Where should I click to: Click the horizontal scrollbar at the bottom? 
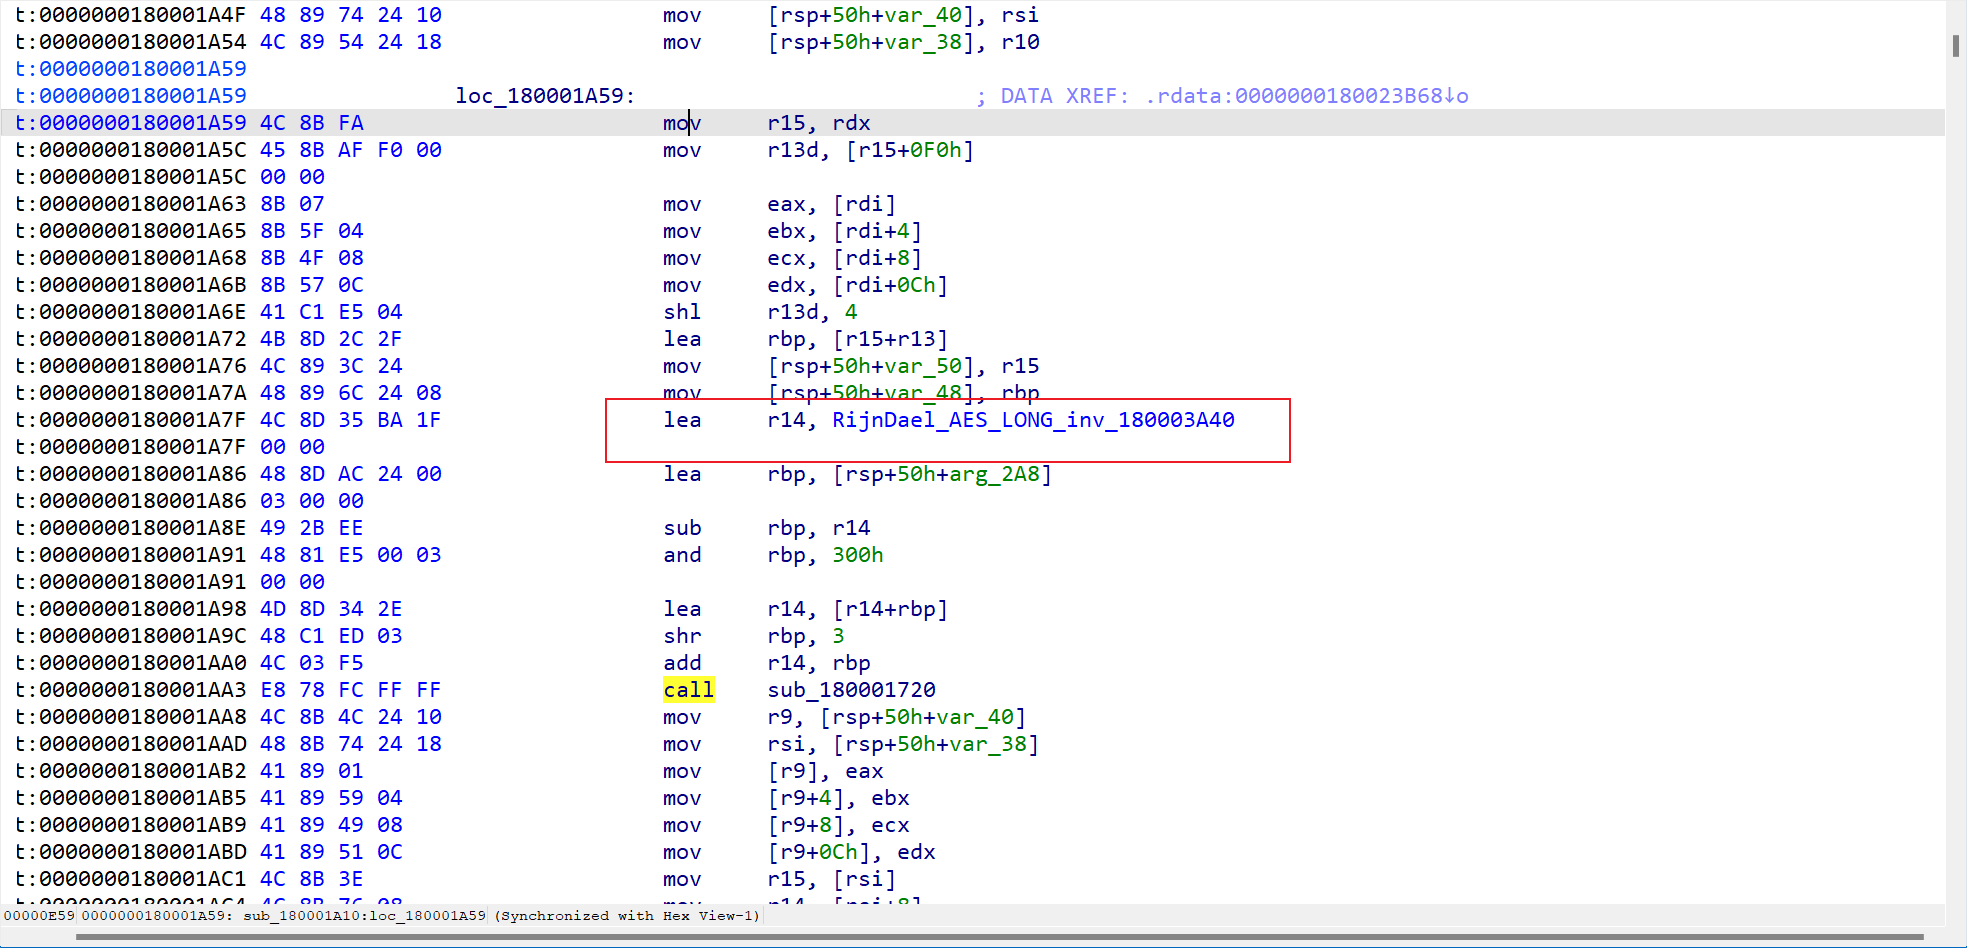(1000, 937)
